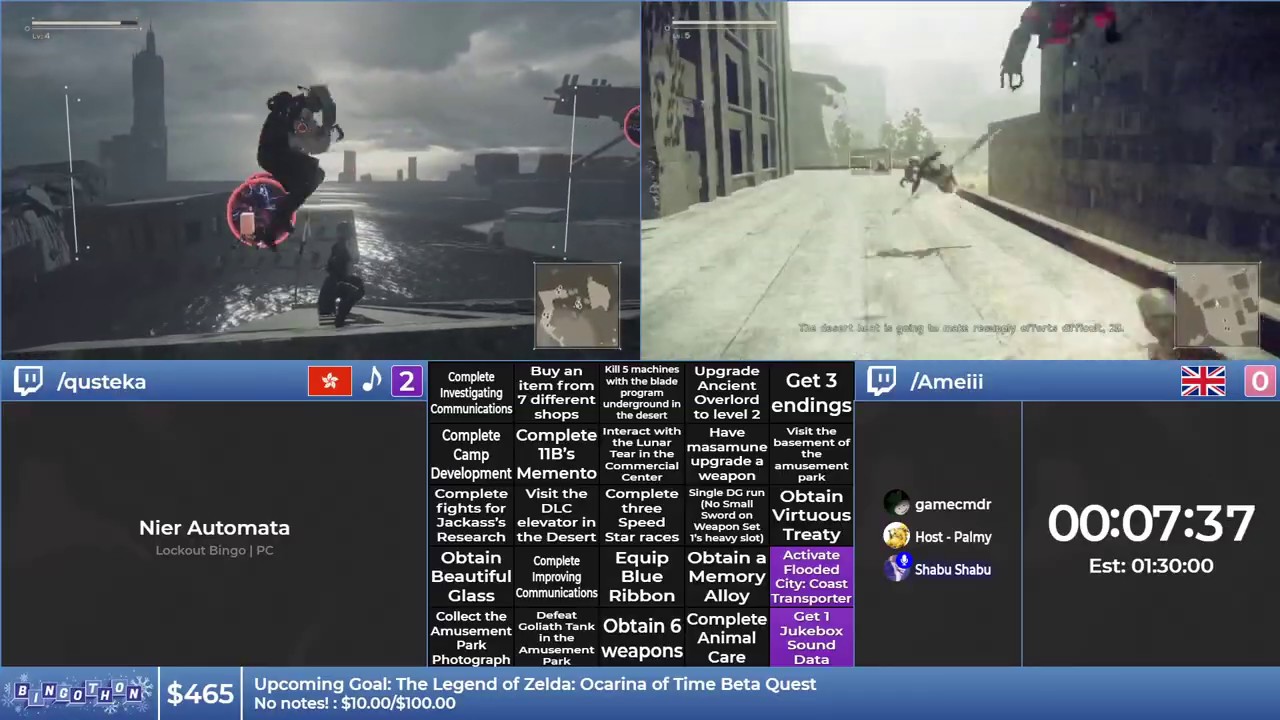This screenshot has height=720, width=1280.
Task: Click the gamecmdr commentator name
Action: tap(953, 505)
